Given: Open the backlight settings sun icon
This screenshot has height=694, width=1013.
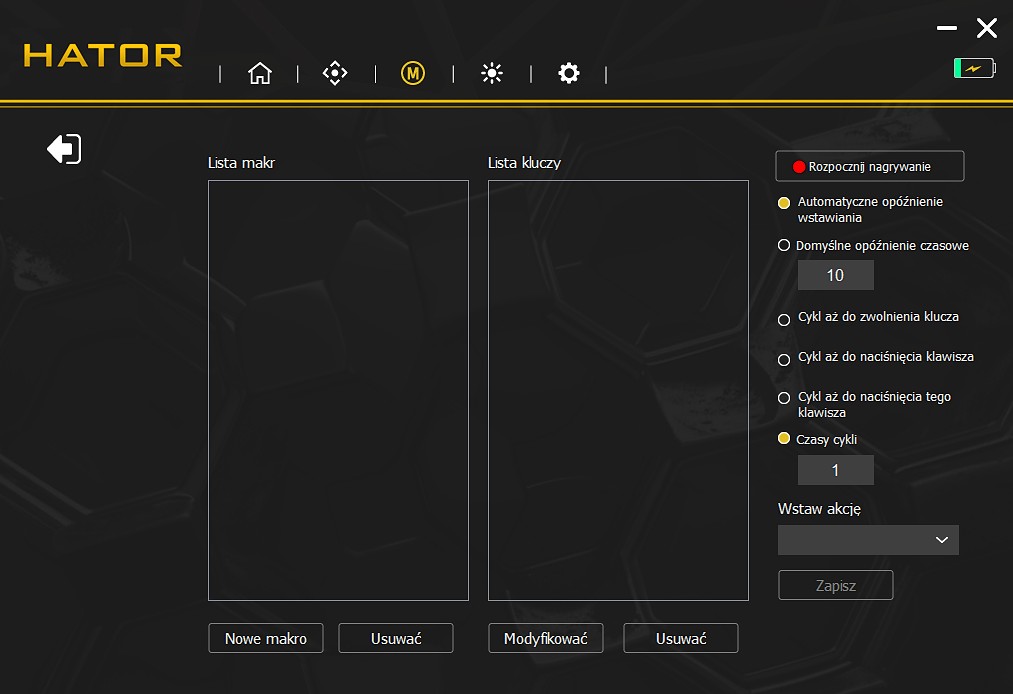Looking at the screenshot, I should point(490,73).
